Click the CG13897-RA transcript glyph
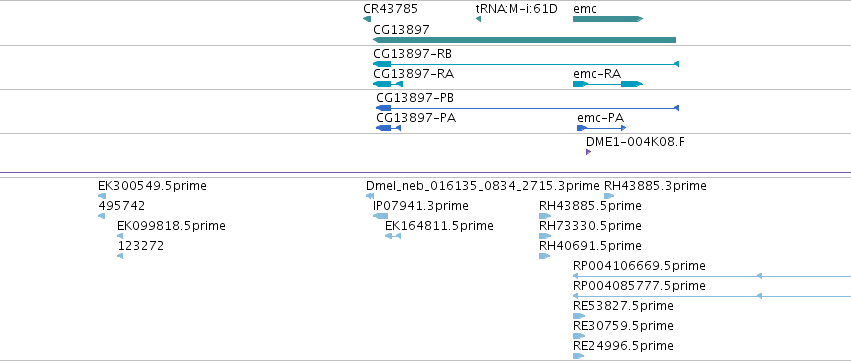The width and height of the screenshot is (851, 361). click(x=388, y=84)
